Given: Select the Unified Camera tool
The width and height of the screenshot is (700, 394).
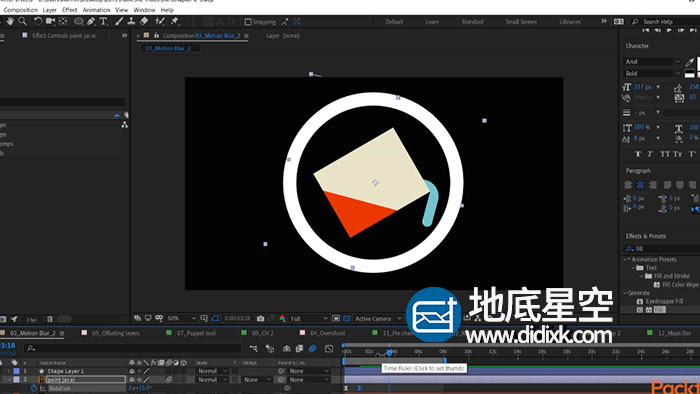Looking at the screenshot, I should coord(50,21).
